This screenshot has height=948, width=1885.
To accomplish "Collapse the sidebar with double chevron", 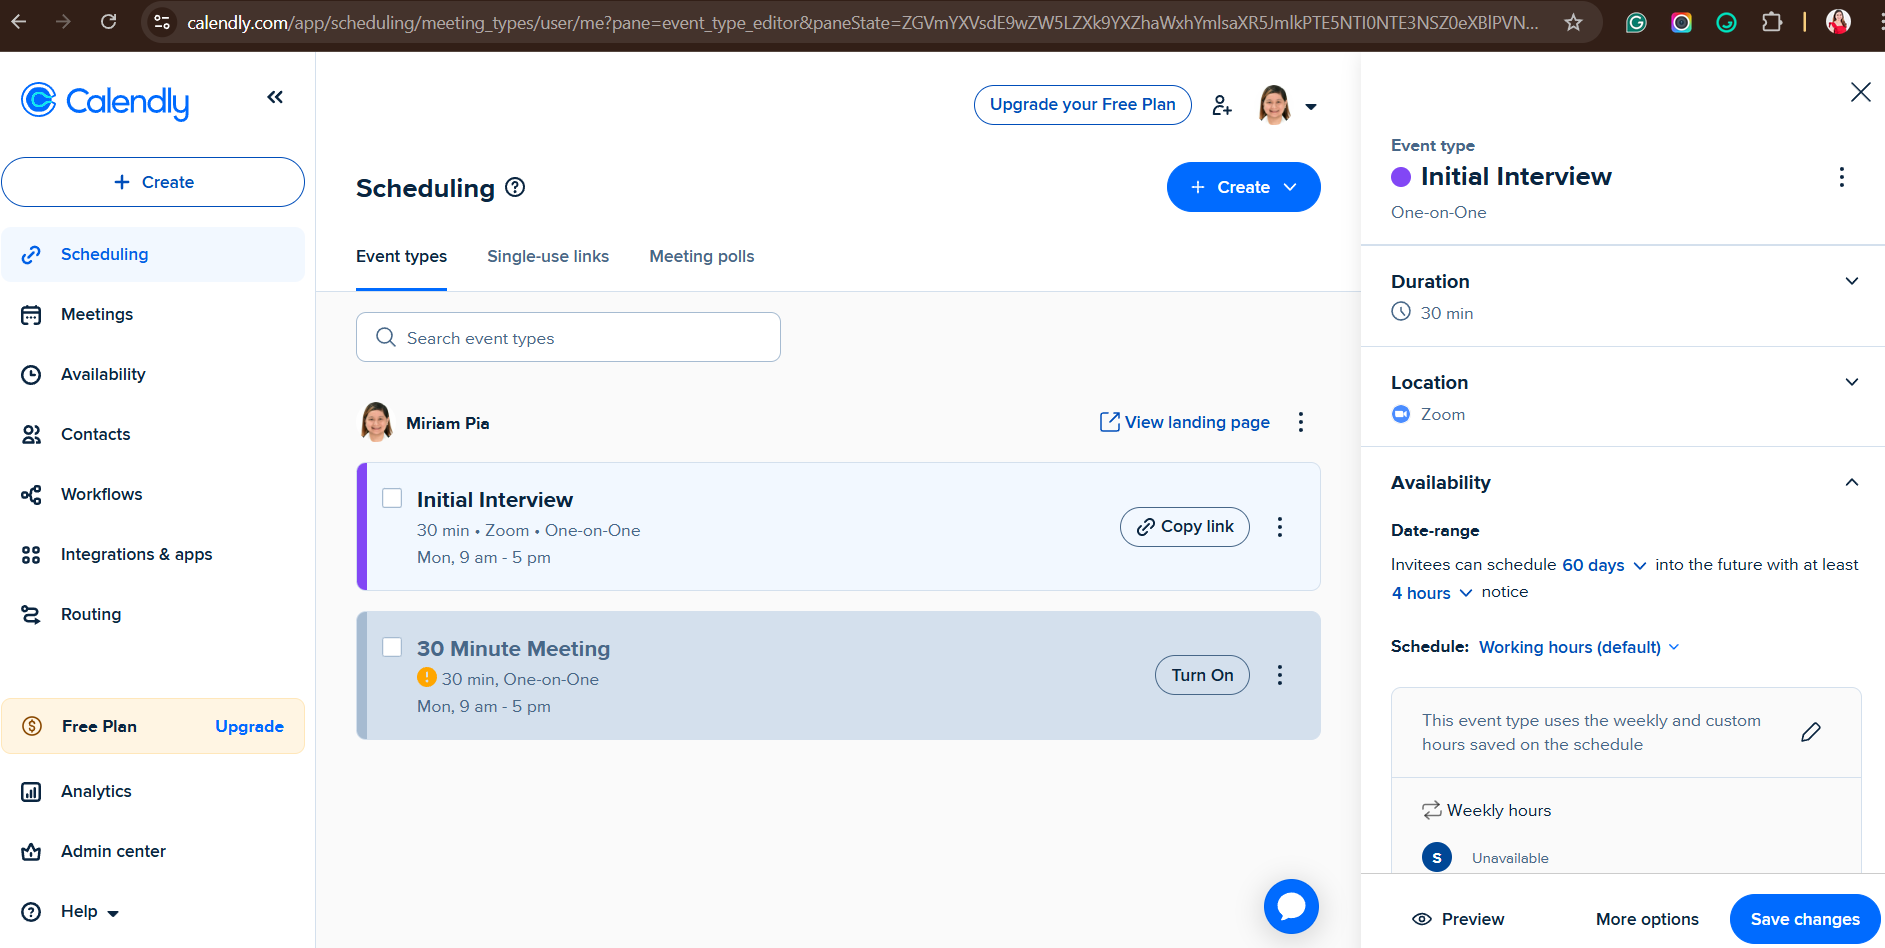I will tap(275, 97).
